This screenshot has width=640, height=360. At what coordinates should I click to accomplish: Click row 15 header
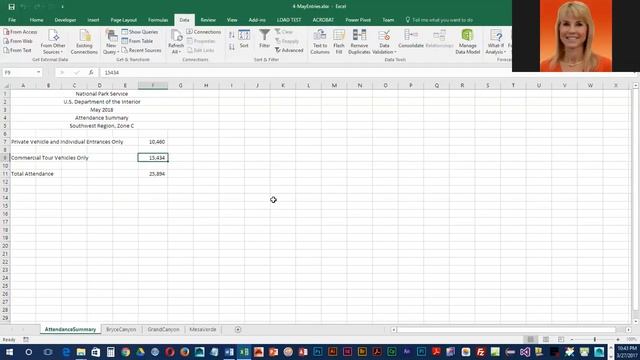coord(5,206)
